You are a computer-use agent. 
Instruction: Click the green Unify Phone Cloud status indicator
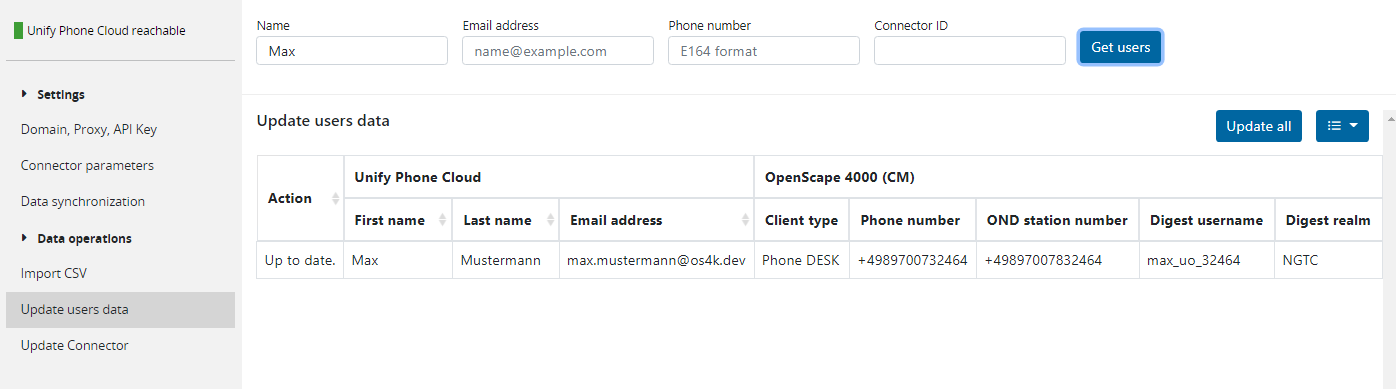coord(18,30)
